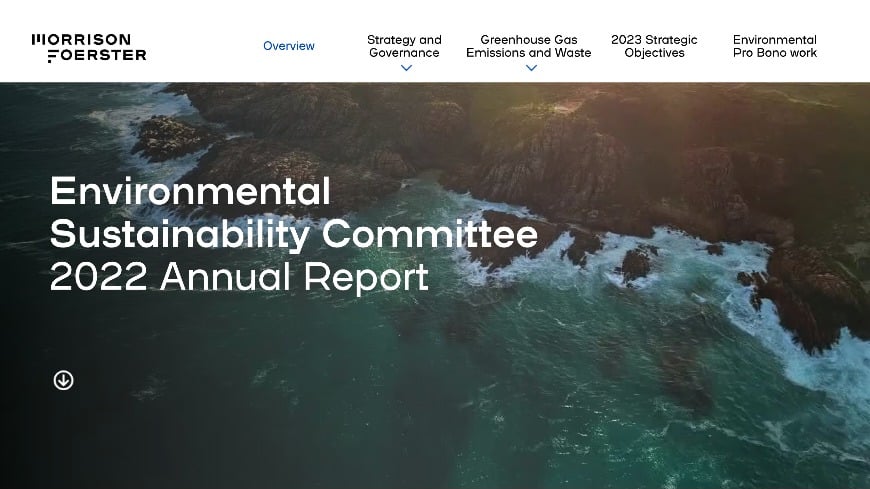Open the Overview navigation item
The image size is (870, 489).
tap(289, 46)
